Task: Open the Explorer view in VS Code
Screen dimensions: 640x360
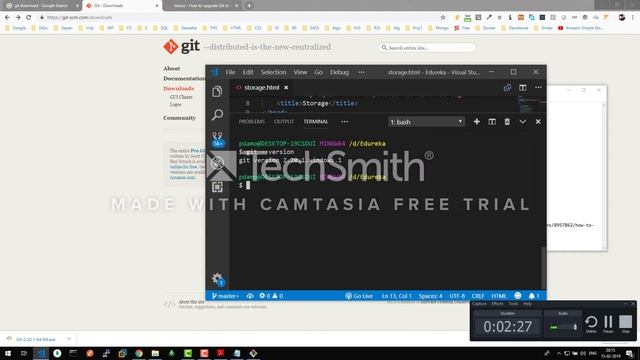Action: 217,91
